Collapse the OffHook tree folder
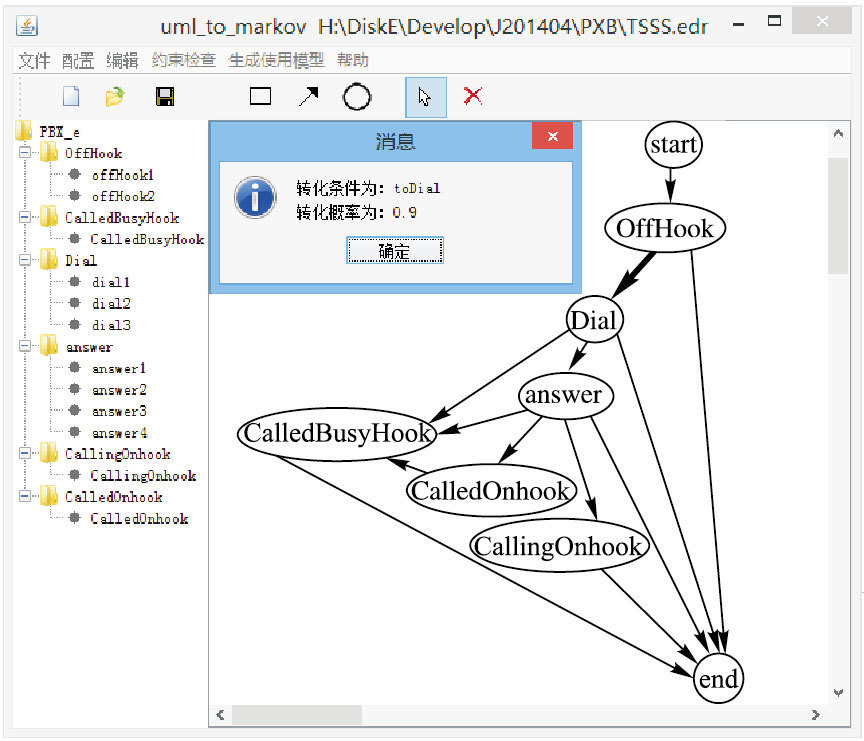The image size is (864, 741). pos(24,153)
